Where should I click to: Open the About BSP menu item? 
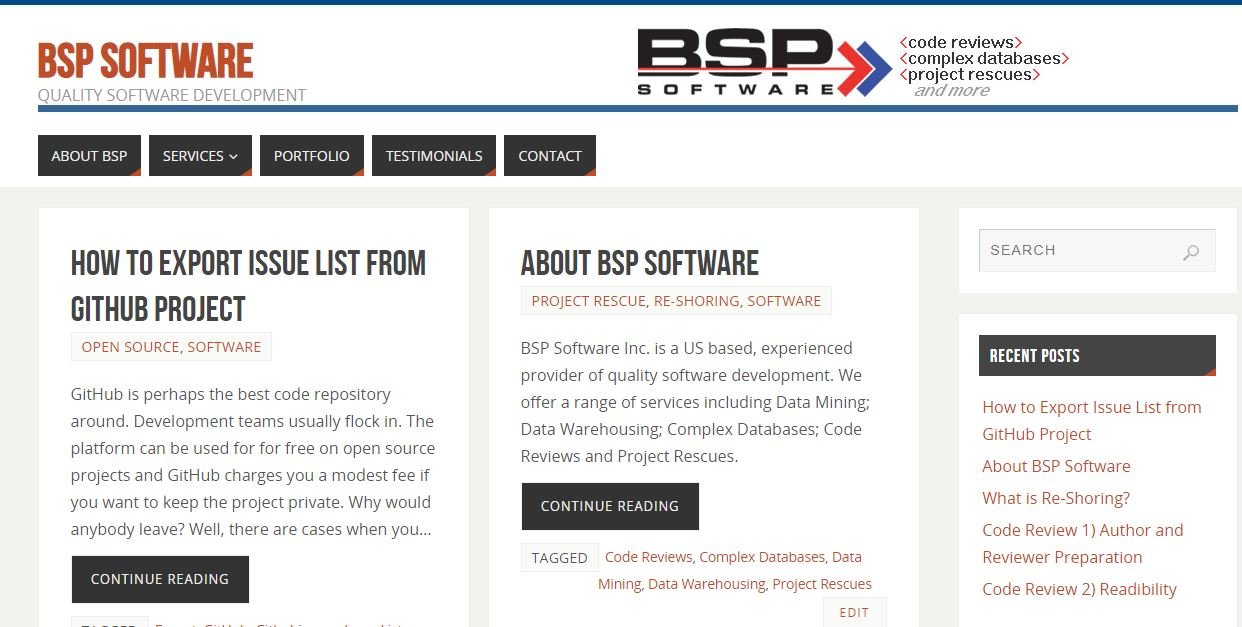88,155
